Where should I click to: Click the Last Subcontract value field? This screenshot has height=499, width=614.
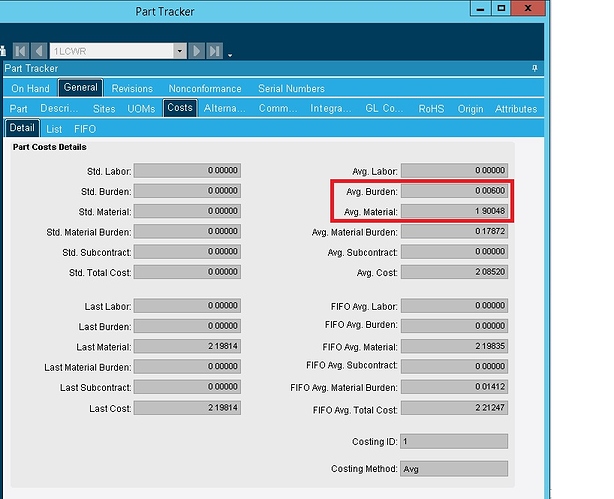tap(187, 387)
